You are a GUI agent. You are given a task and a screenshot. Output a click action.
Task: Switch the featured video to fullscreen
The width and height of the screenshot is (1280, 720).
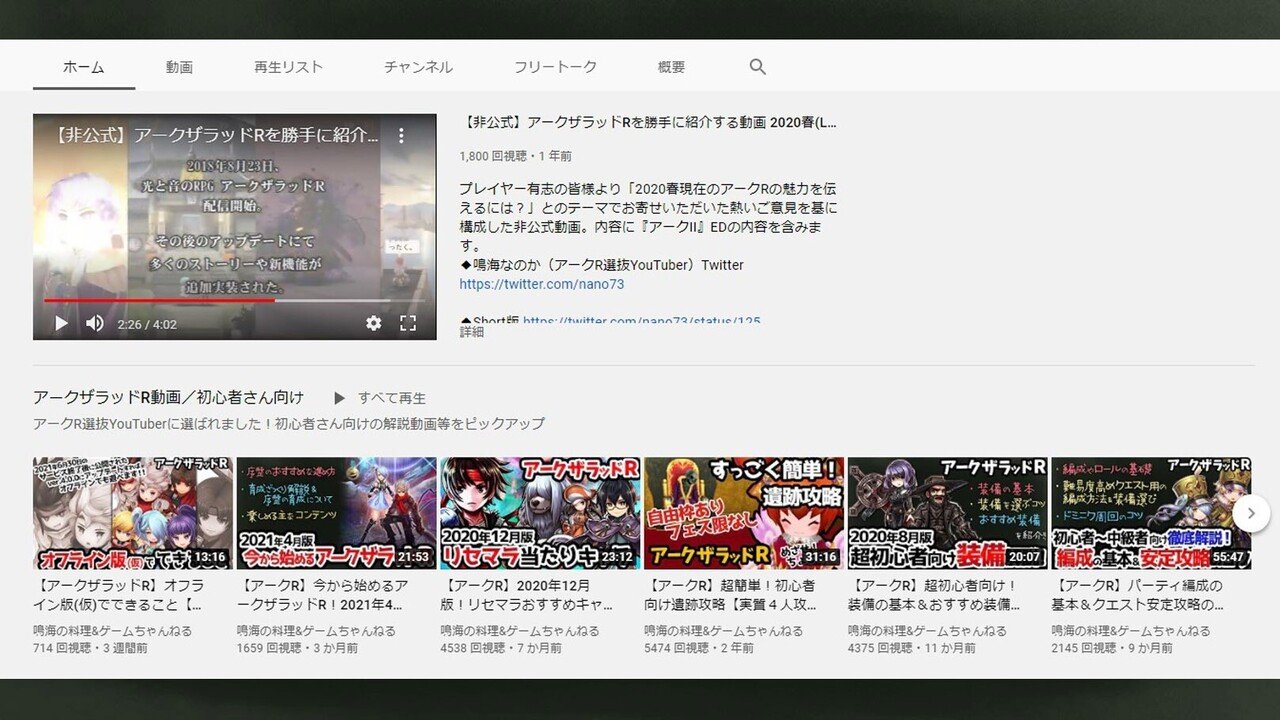click(x=408, y=323)
